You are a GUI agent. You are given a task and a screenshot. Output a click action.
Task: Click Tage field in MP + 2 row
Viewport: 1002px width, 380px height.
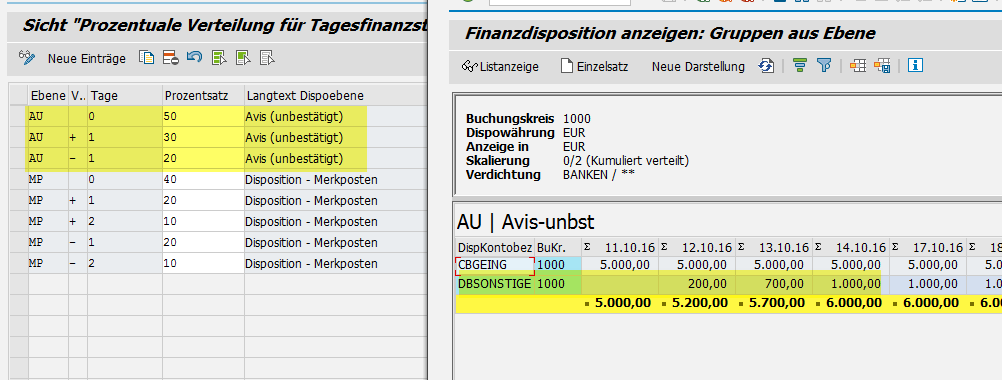click(x=125, y=222)
